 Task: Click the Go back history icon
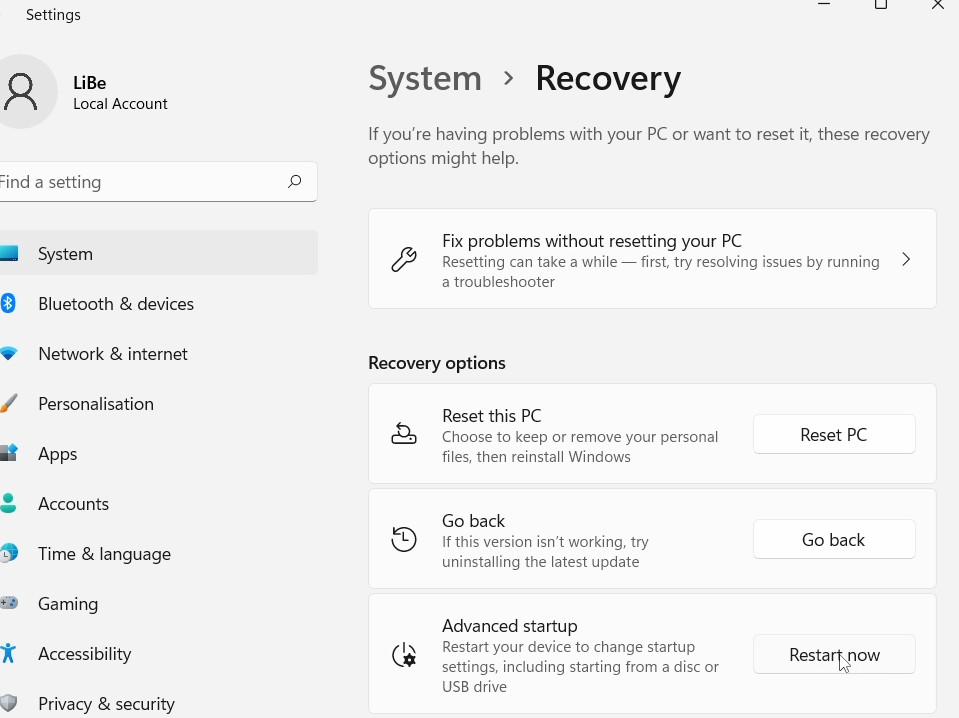click(404, 540)
